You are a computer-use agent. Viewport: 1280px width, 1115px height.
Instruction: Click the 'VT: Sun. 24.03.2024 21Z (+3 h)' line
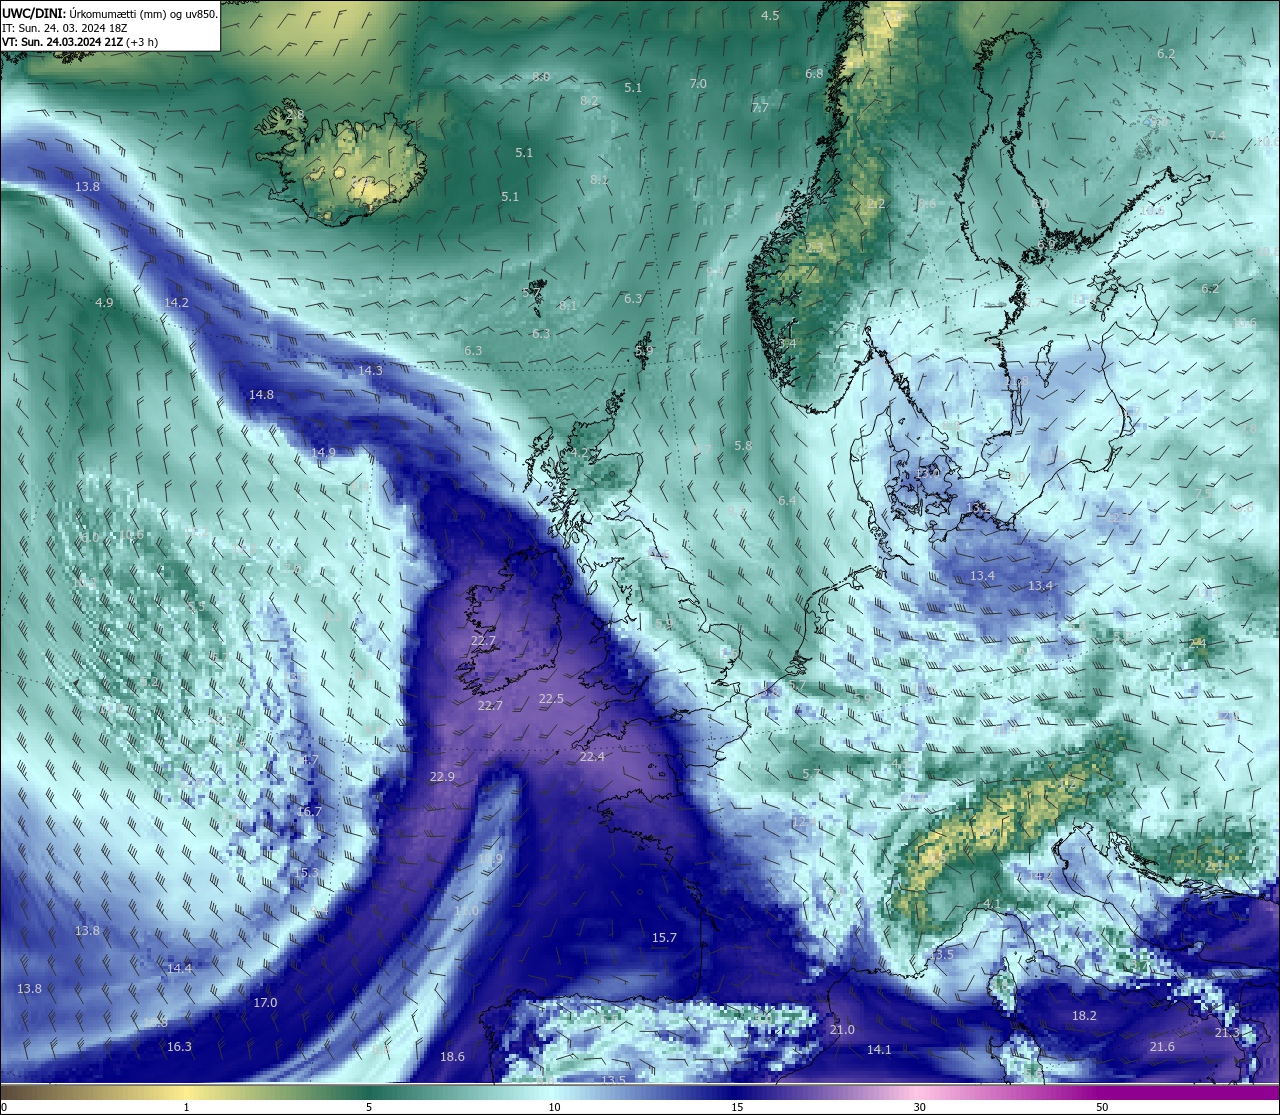[80, 42]
